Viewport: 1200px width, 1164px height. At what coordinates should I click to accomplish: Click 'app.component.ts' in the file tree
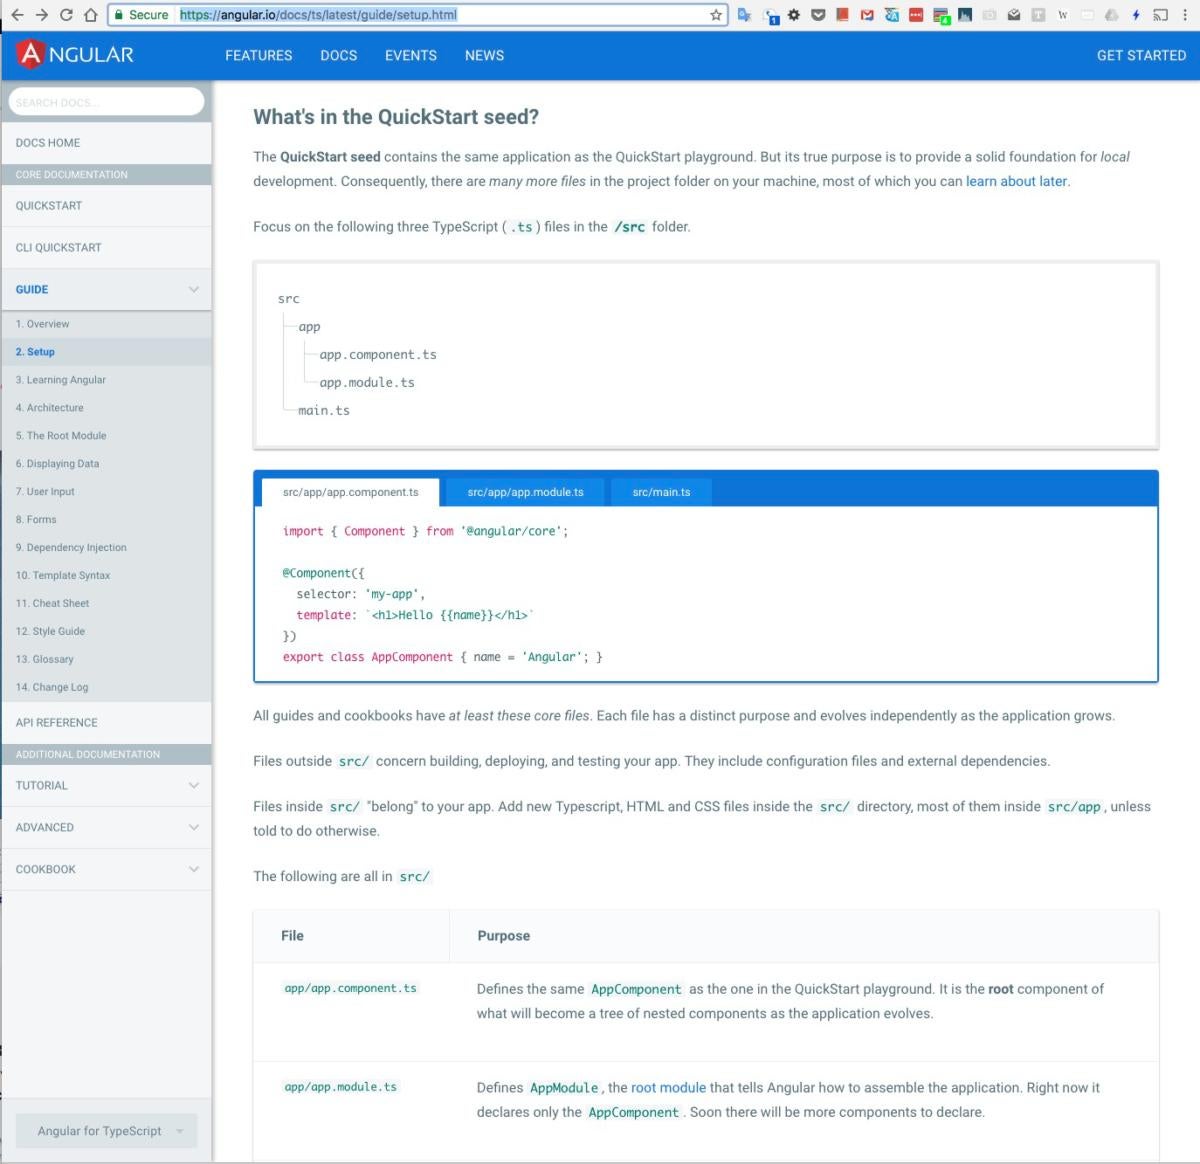(x=378, y=355)
